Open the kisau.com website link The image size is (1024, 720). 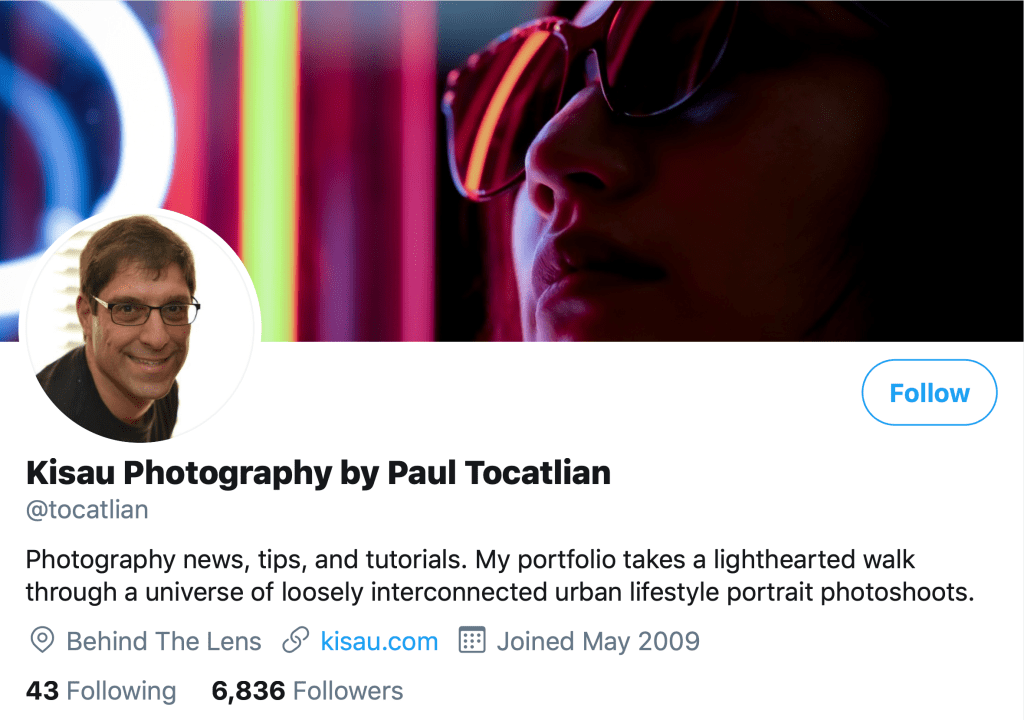382,641
